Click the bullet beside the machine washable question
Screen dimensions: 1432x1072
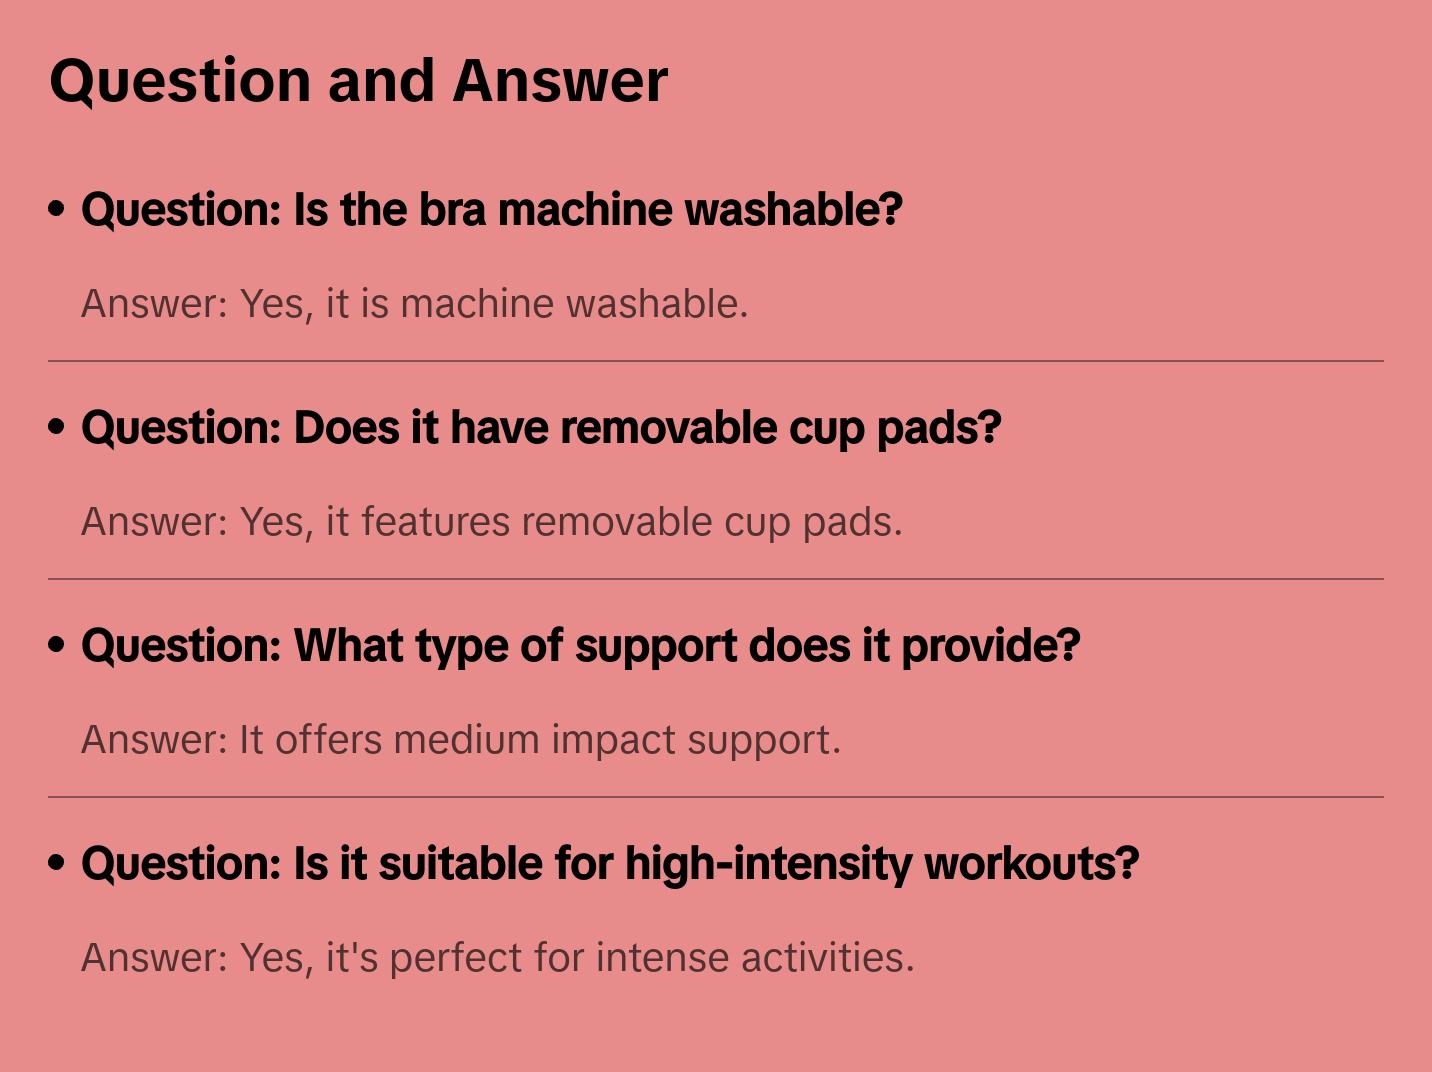[57, 210]
